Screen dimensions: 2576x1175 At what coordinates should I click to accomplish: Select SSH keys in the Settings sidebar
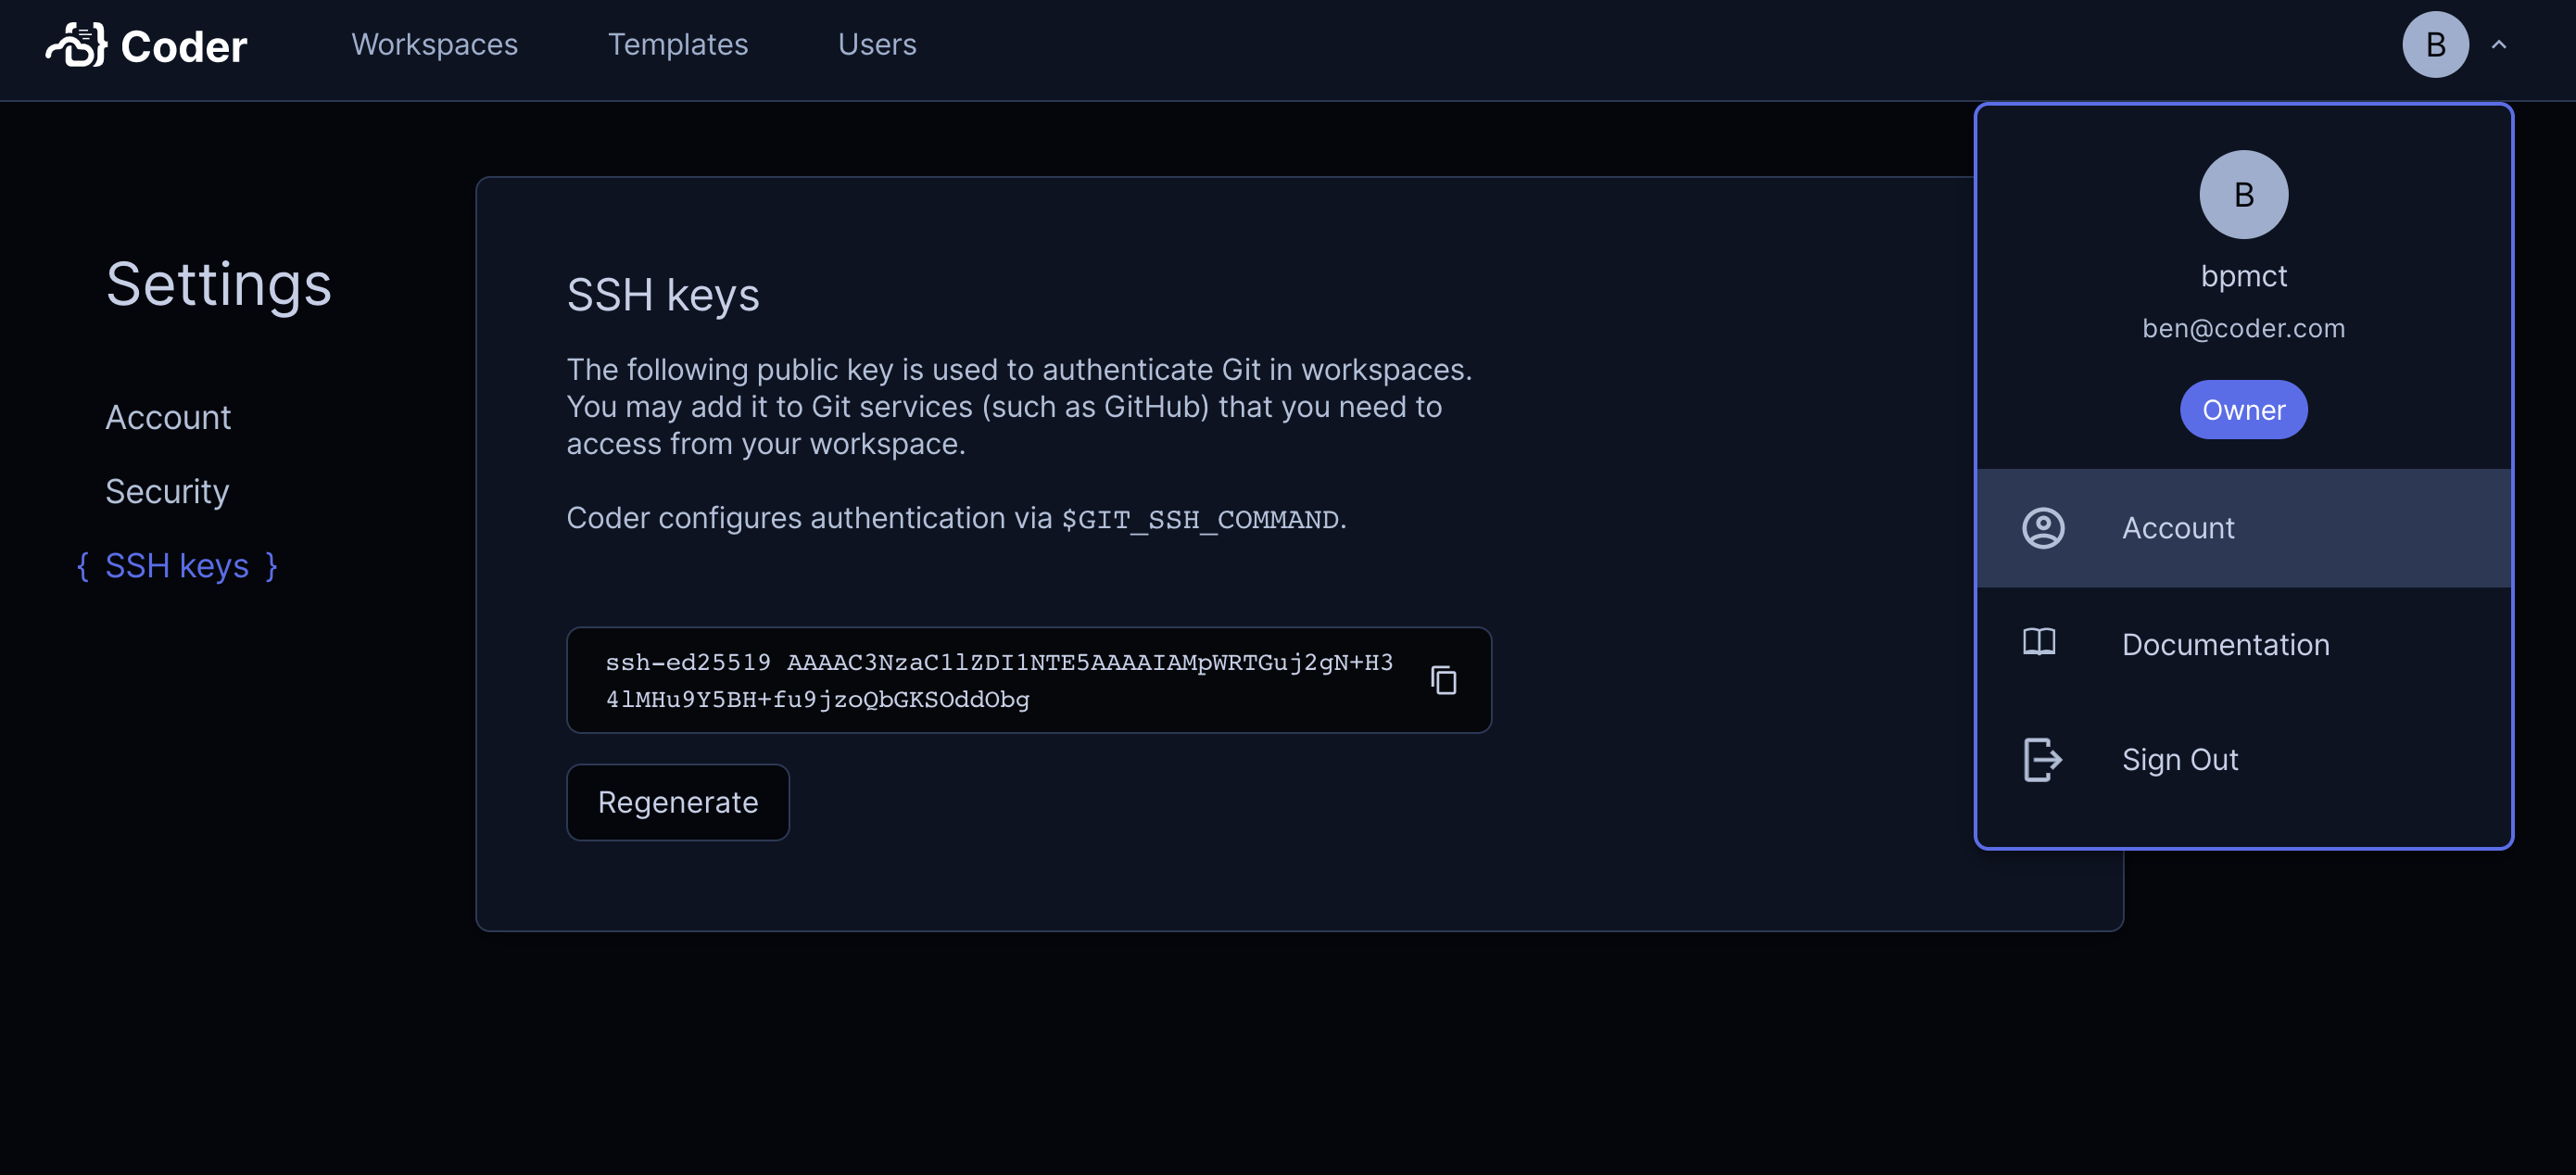tap(176, 565)
